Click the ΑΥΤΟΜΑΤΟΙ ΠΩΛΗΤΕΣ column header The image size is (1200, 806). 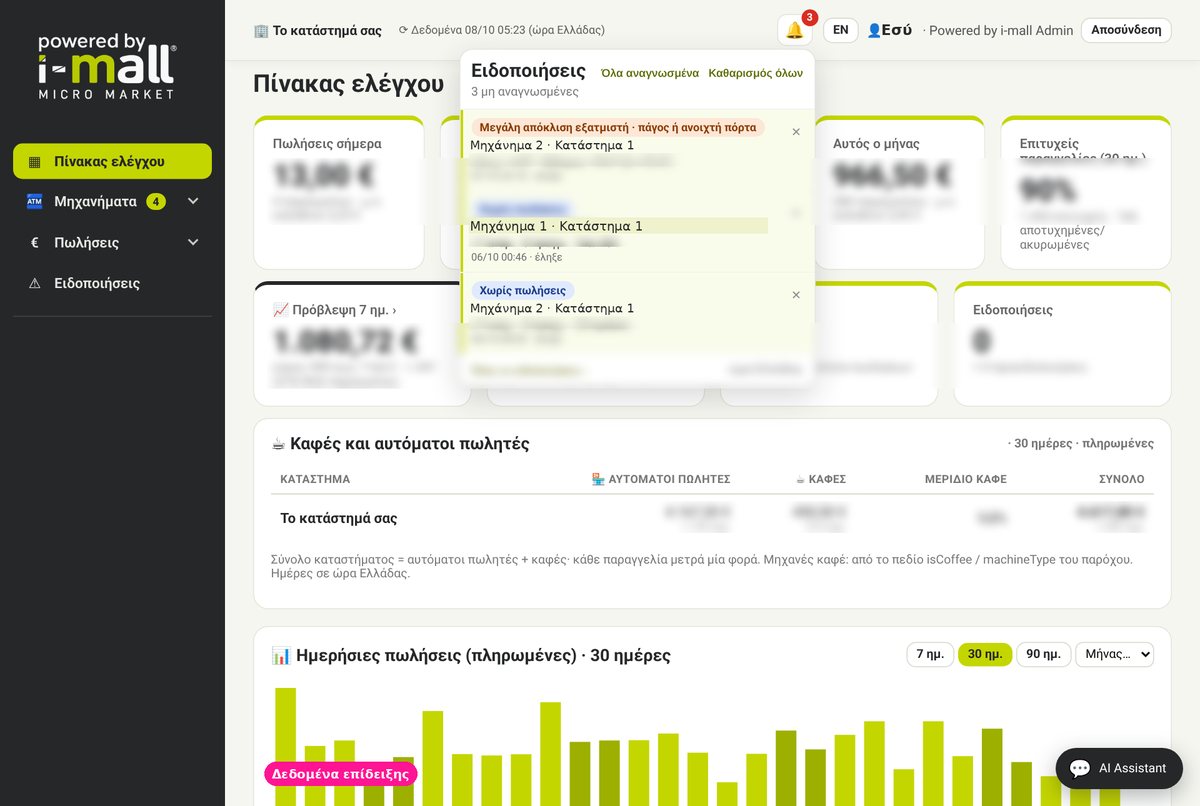[x=661, y=479]
